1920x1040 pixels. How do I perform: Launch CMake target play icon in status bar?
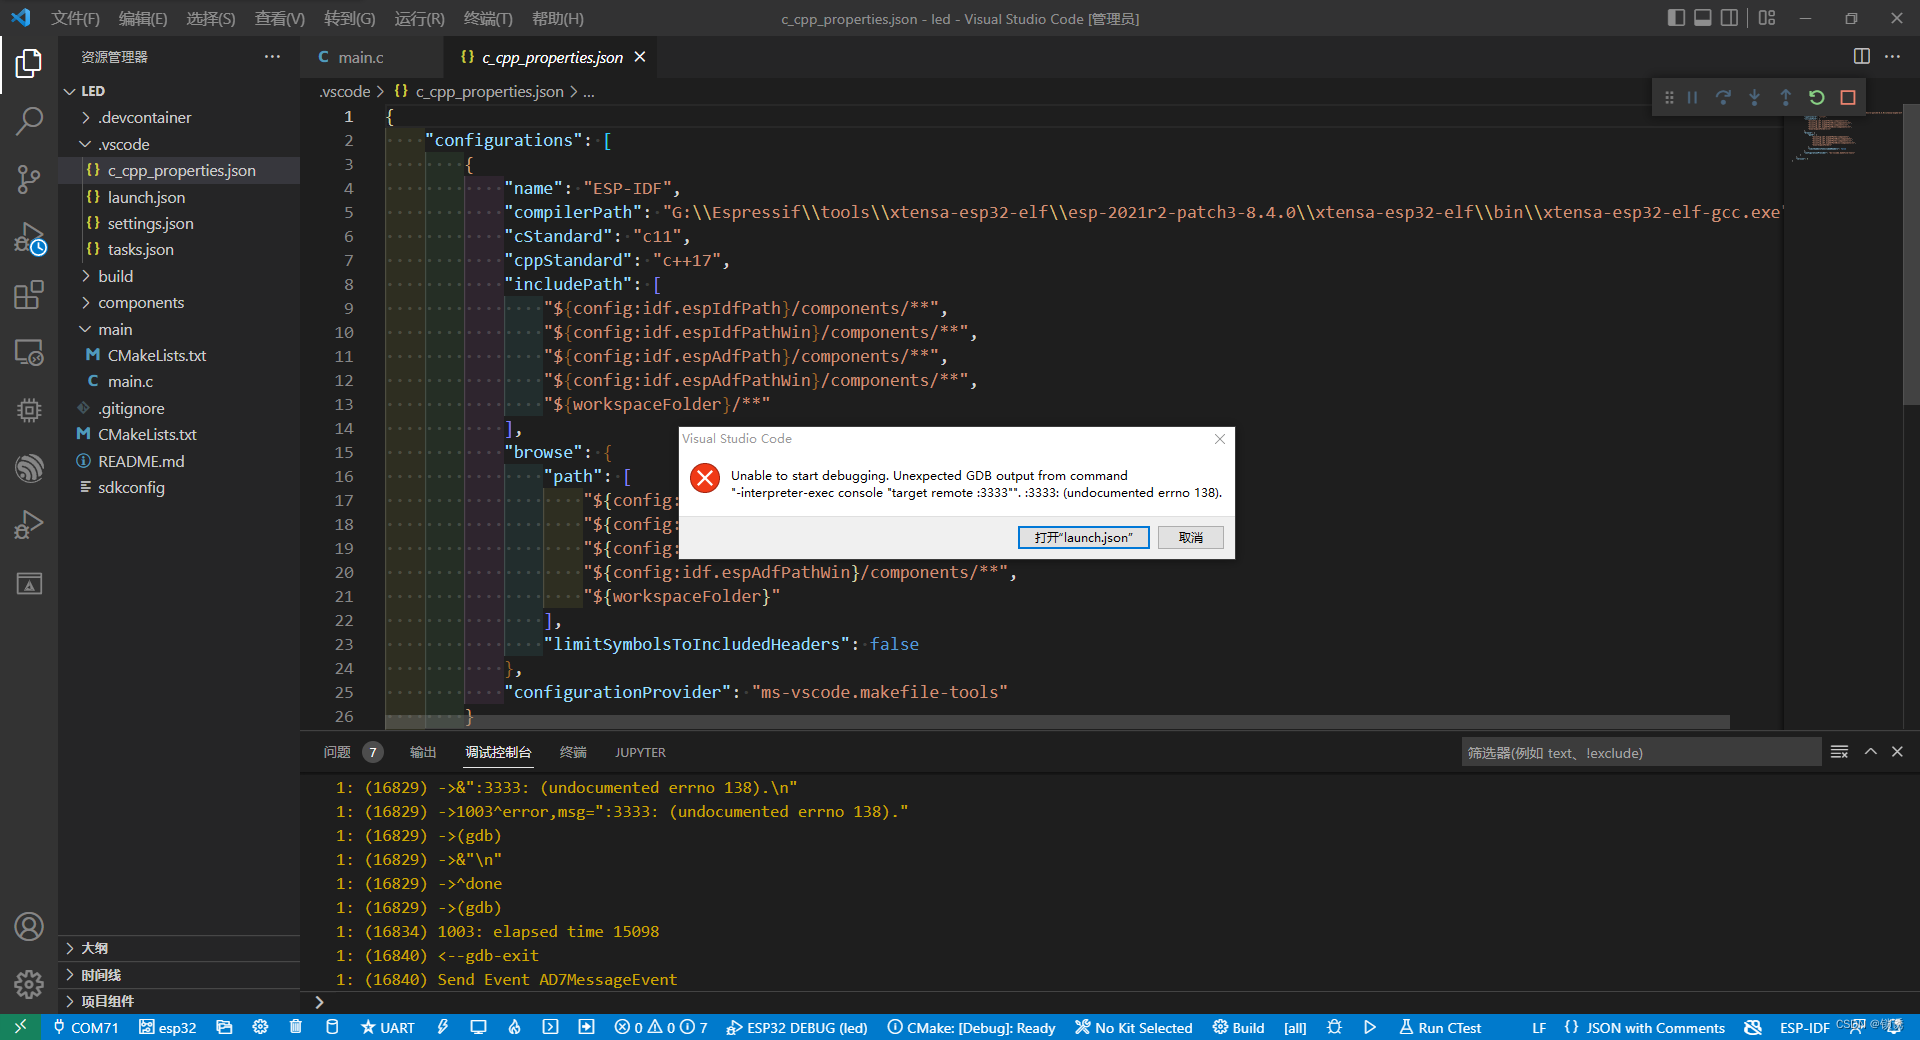pos(1370,1027)
